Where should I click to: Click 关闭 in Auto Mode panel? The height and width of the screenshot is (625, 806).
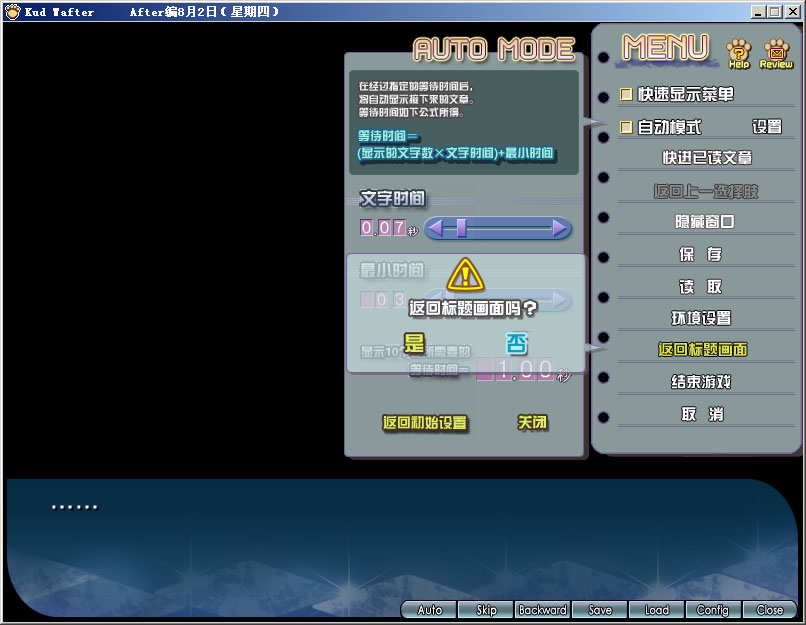point(533,422)
